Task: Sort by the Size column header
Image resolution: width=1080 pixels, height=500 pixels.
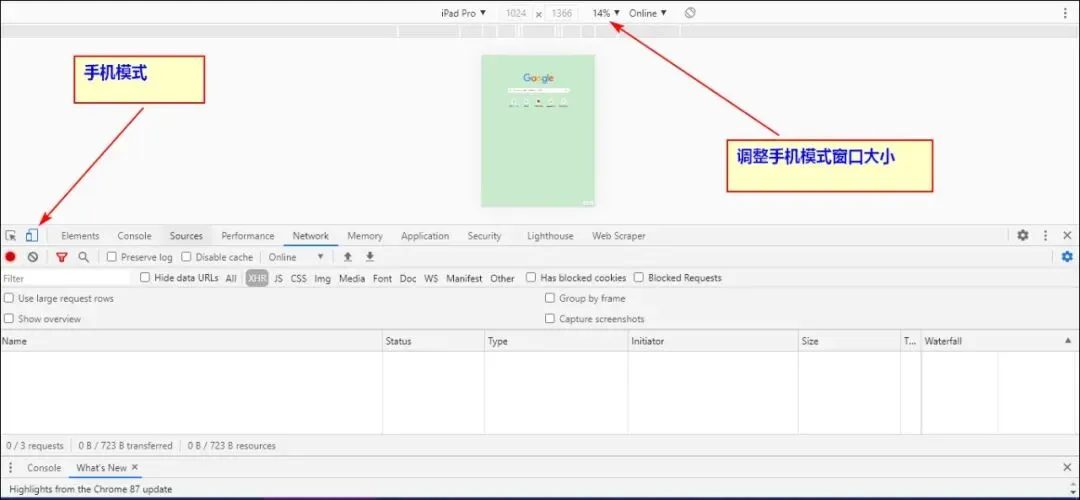Action: (x=849, y=341)
